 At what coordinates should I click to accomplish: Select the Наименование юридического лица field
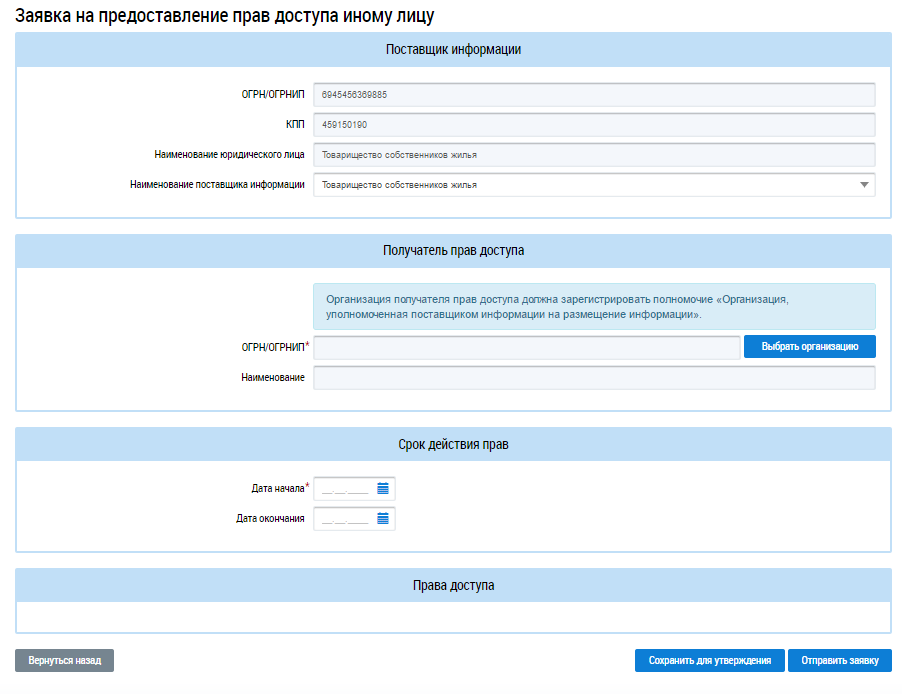[x=594, y=155]
